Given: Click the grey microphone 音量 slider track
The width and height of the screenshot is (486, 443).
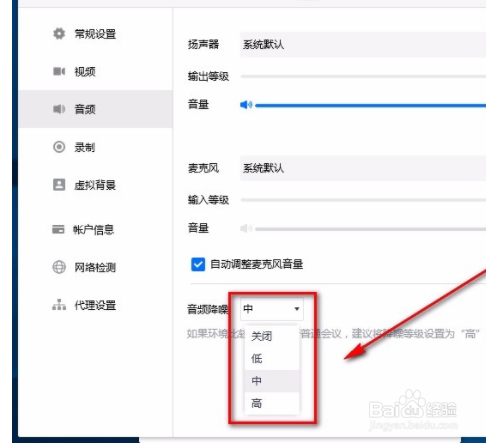Looking at the screenshot, I should click(x=370, y=229).
